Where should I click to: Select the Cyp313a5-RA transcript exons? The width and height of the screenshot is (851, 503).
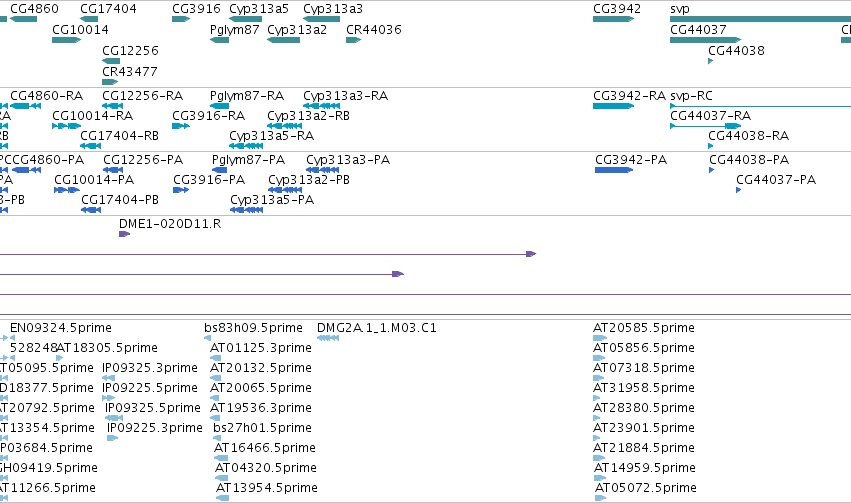246,146
